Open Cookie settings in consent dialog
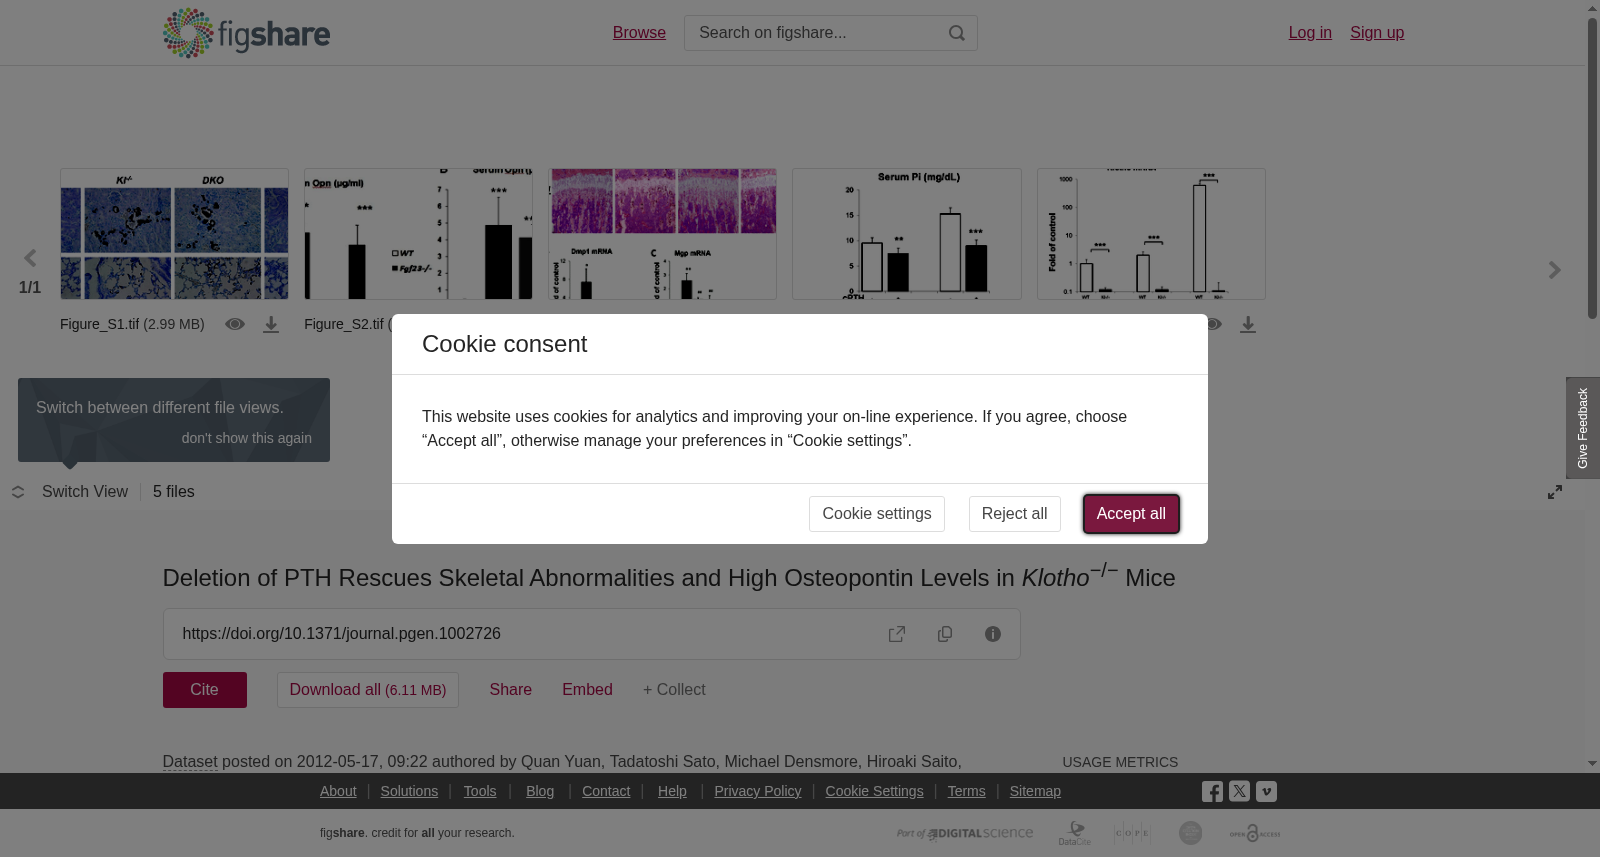Screen dimensions: 1600x857 877,514
